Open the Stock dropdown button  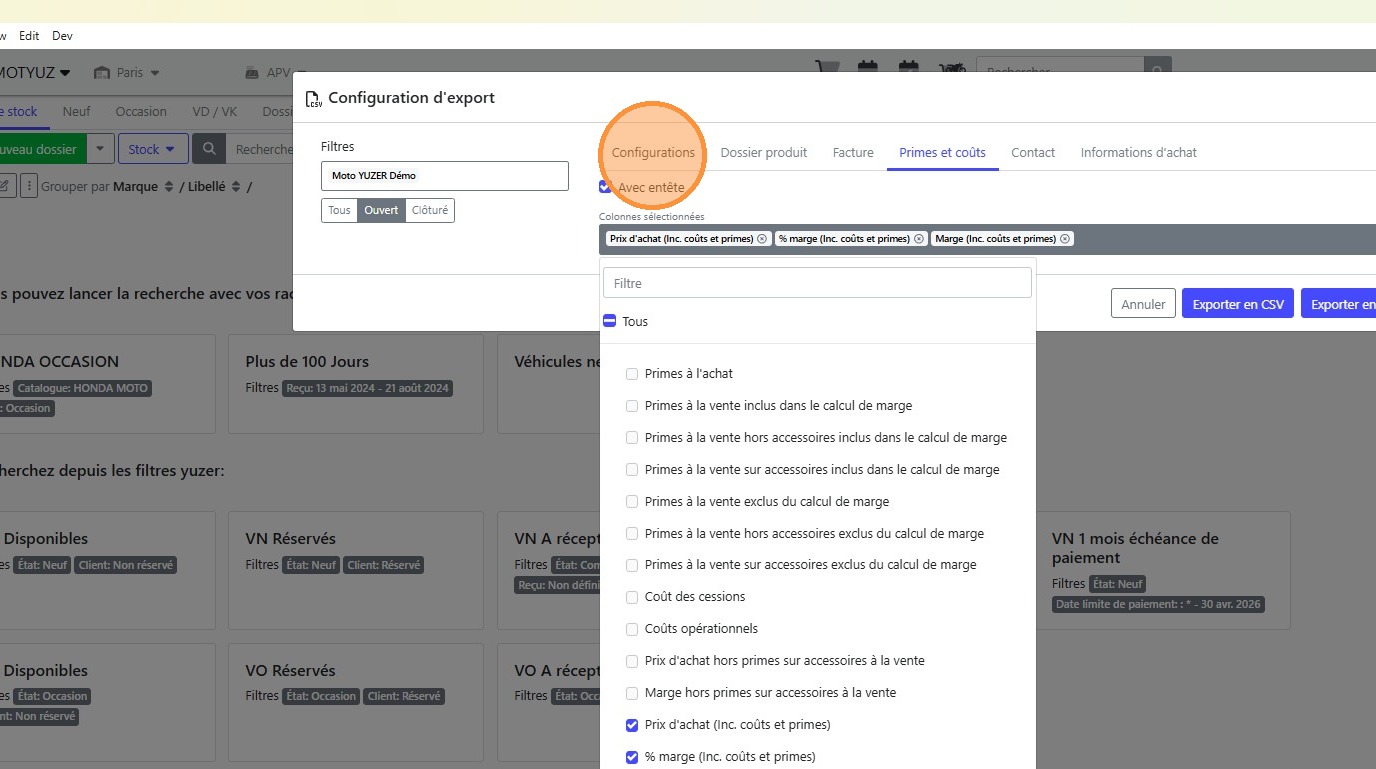coord(152,150)
